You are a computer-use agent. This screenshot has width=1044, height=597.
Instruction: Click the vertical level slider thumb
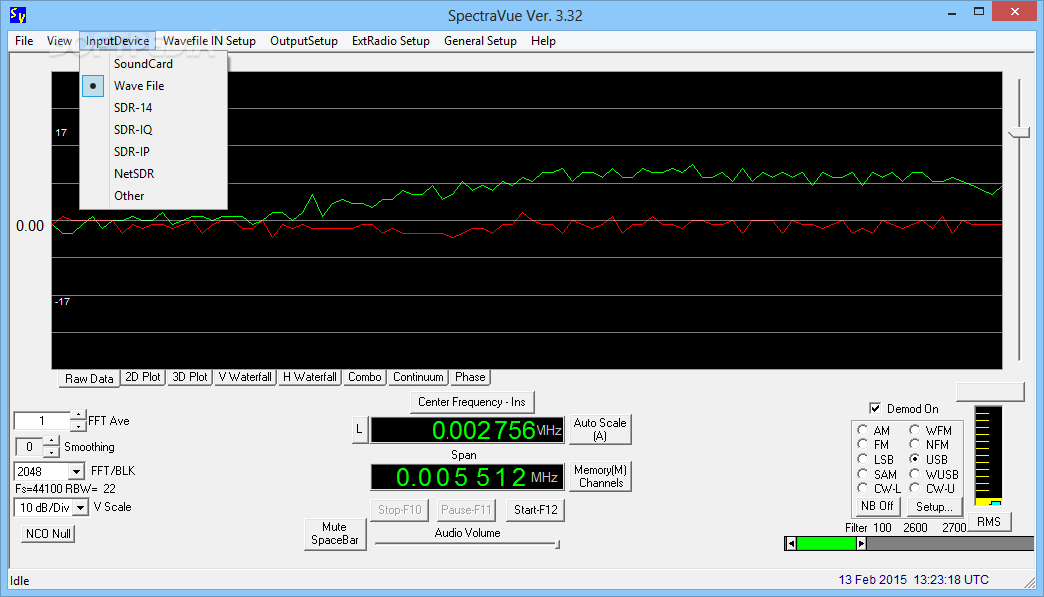click(1019, 133)
